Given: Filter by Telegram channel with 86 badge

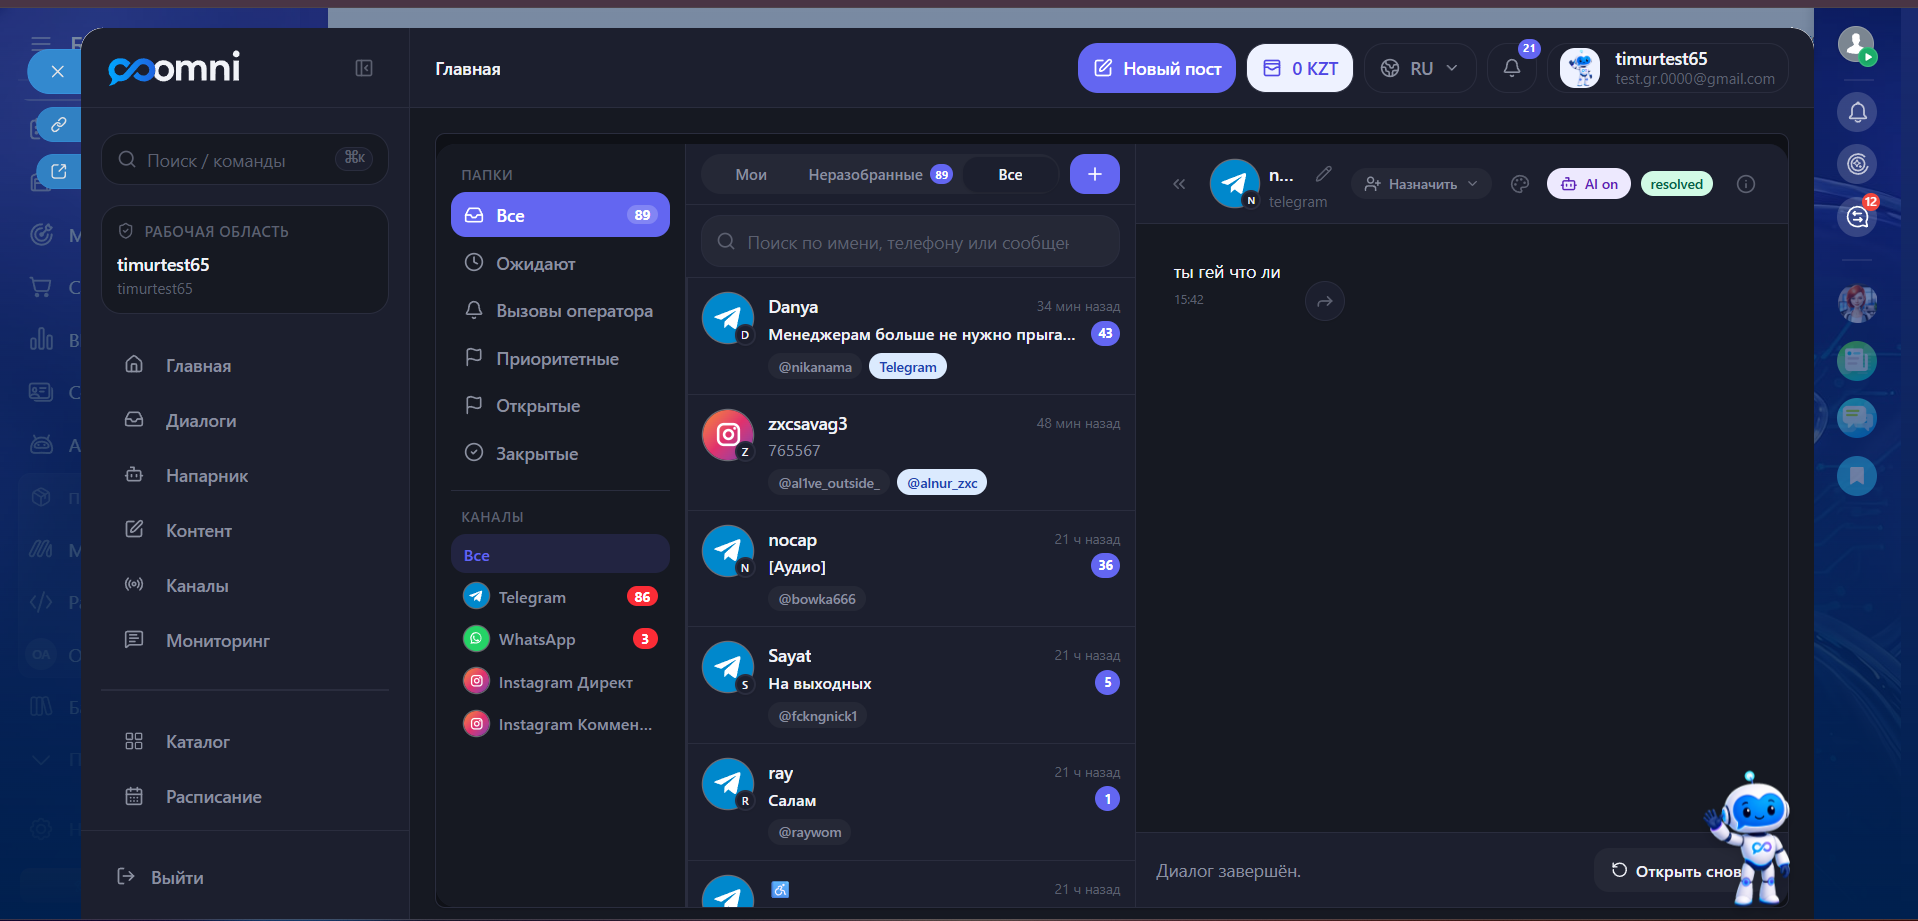Looking at the screenshot, I should (x=560, y=597).
